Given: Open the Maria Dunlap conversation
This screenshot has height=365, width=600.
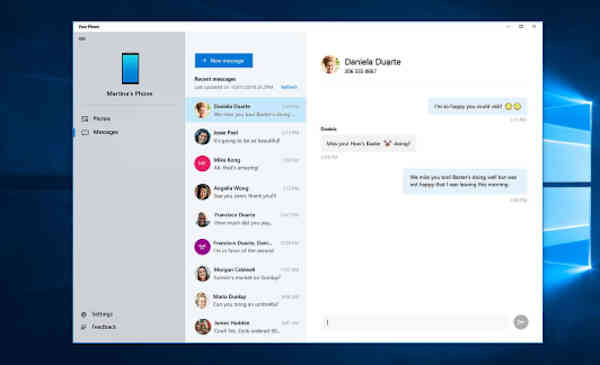Looking at the screenshot, I should [x=246, y=300].
